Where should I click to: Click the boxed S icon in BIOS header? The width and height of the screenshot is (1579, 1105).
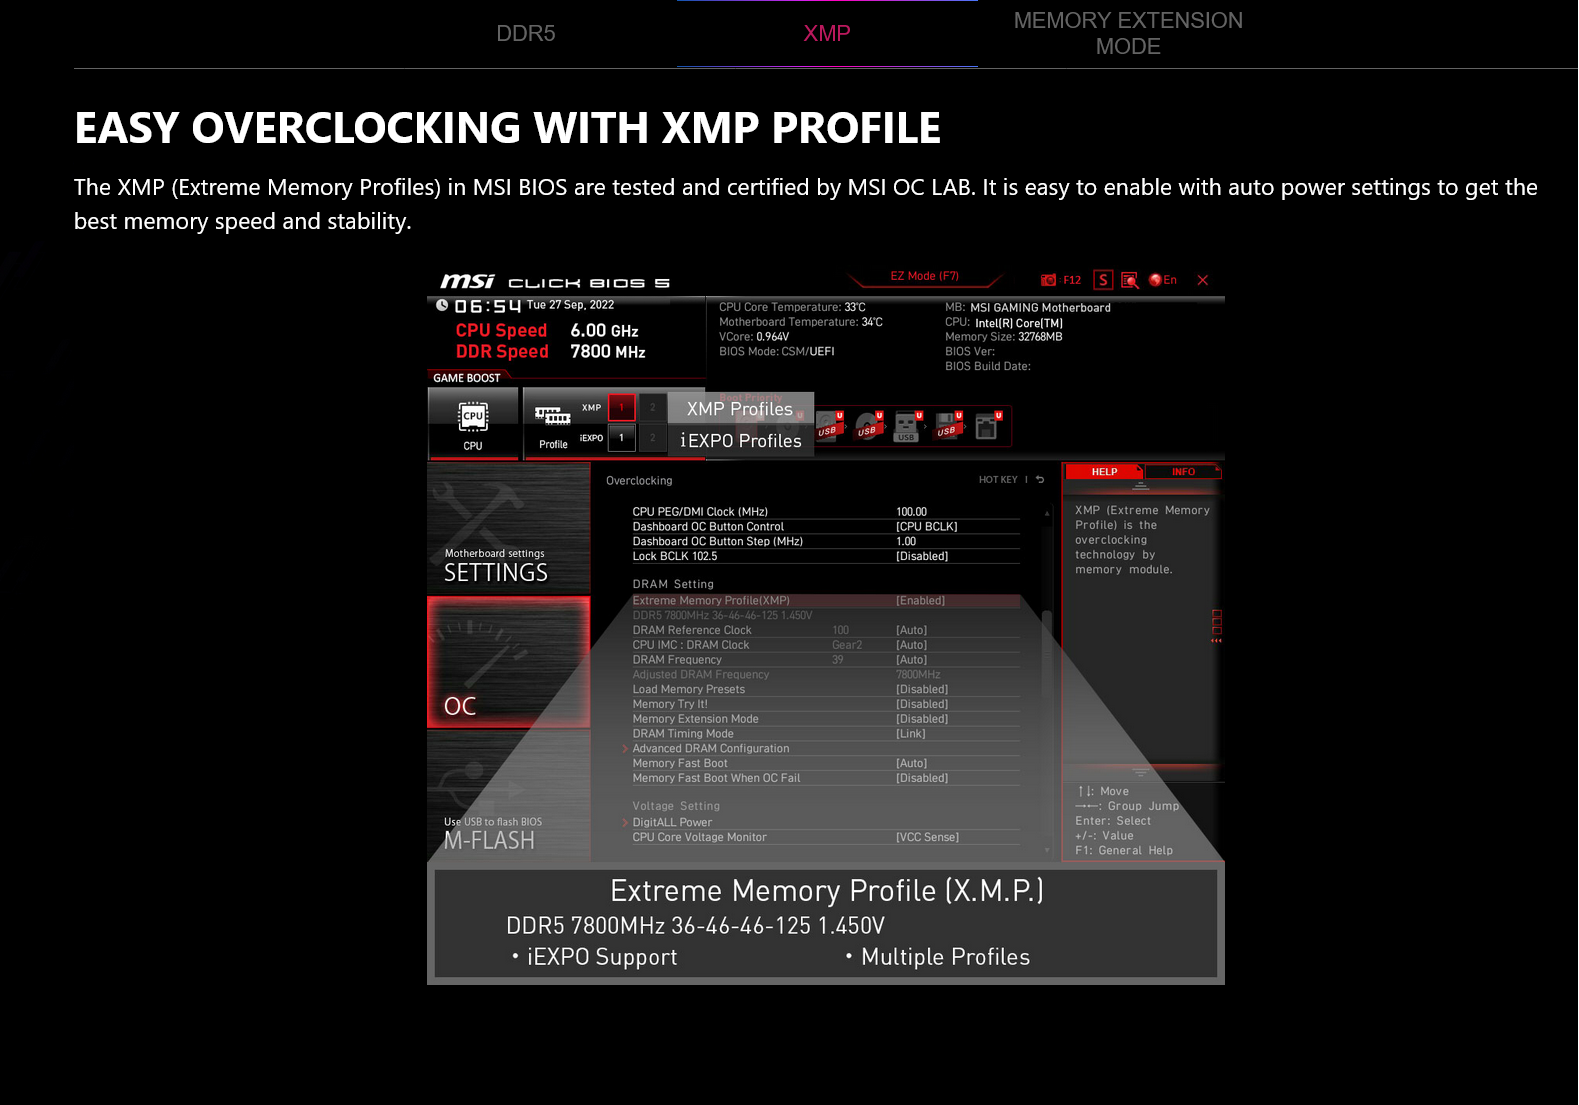(x=1103, y=280)
